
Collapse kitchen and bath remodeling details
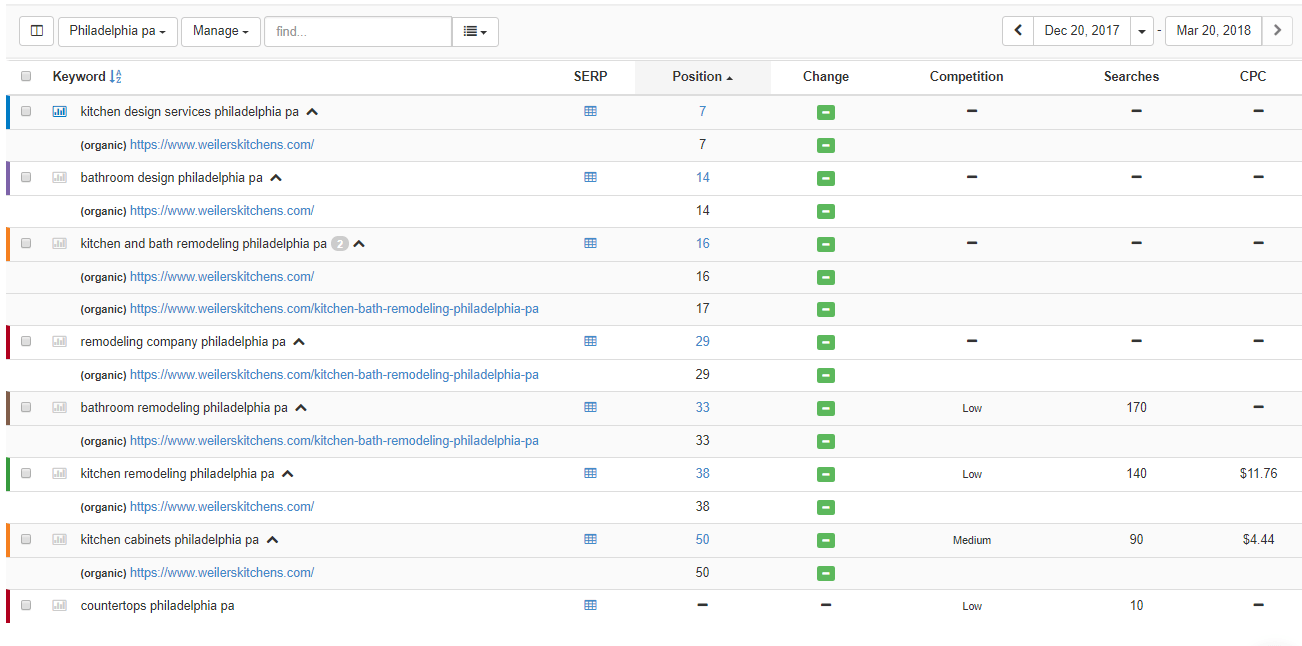359,244
